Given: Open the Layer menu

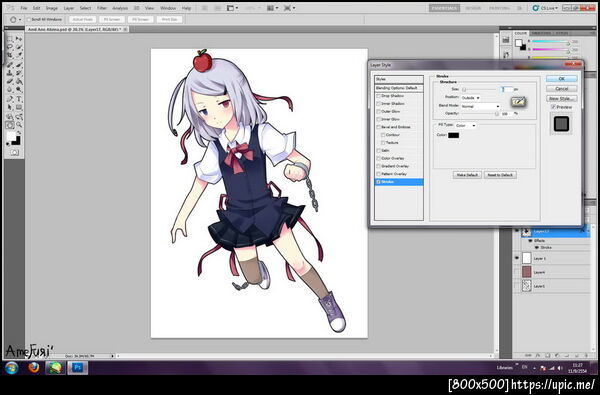Looking at the screenshot, I should [69, 8].
